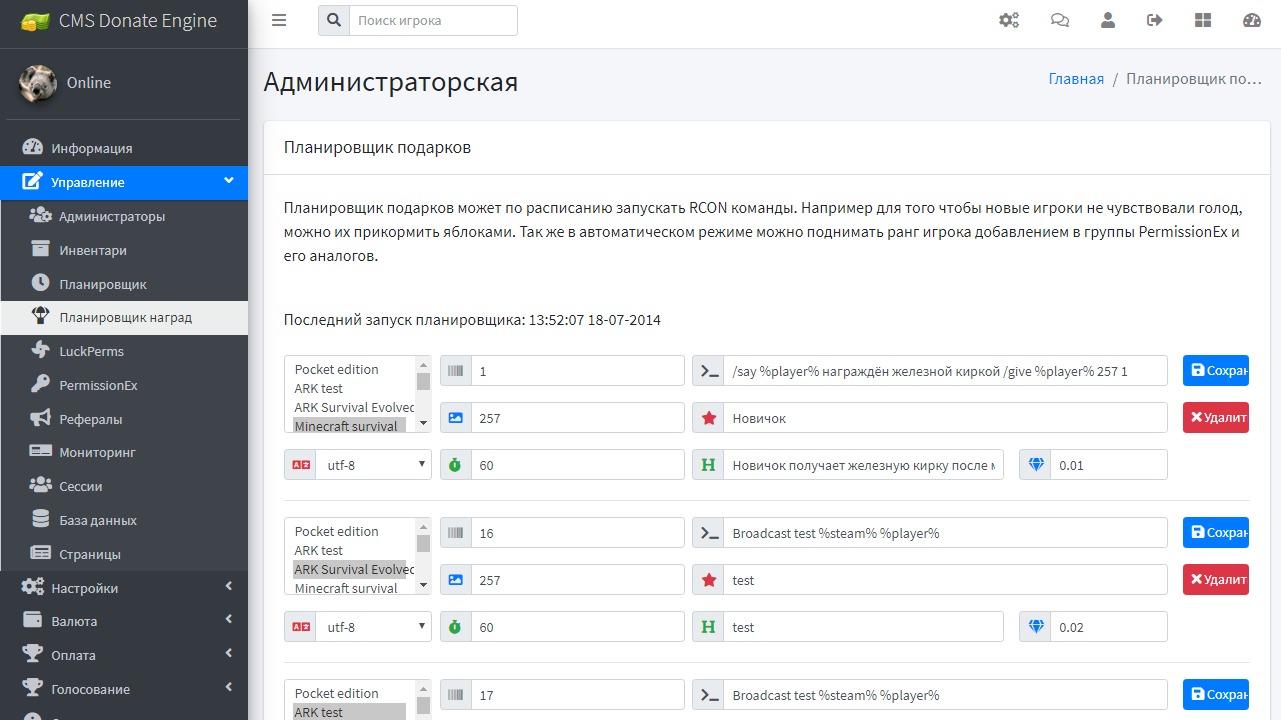The image size is (1281, 720).
Task: Open chat messages icon in top bar
Action: click(1059, 20)
